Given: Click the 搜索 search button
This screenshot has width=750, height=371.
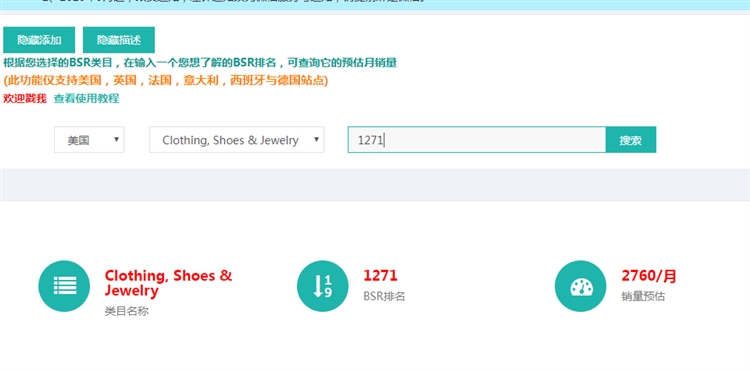Looking at the screenshot, I should coord(631,140).
